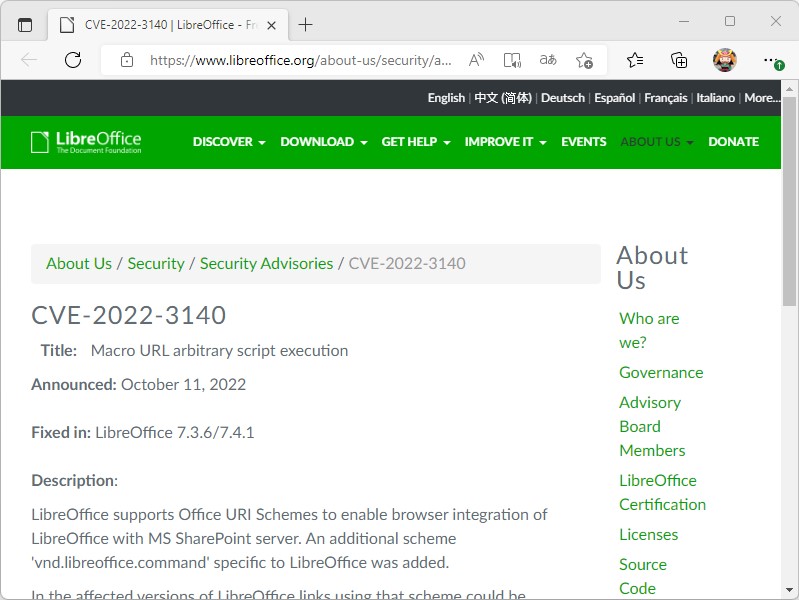Switch site language to Deutsch
799x600 pixels.
(x=563, y=98)
